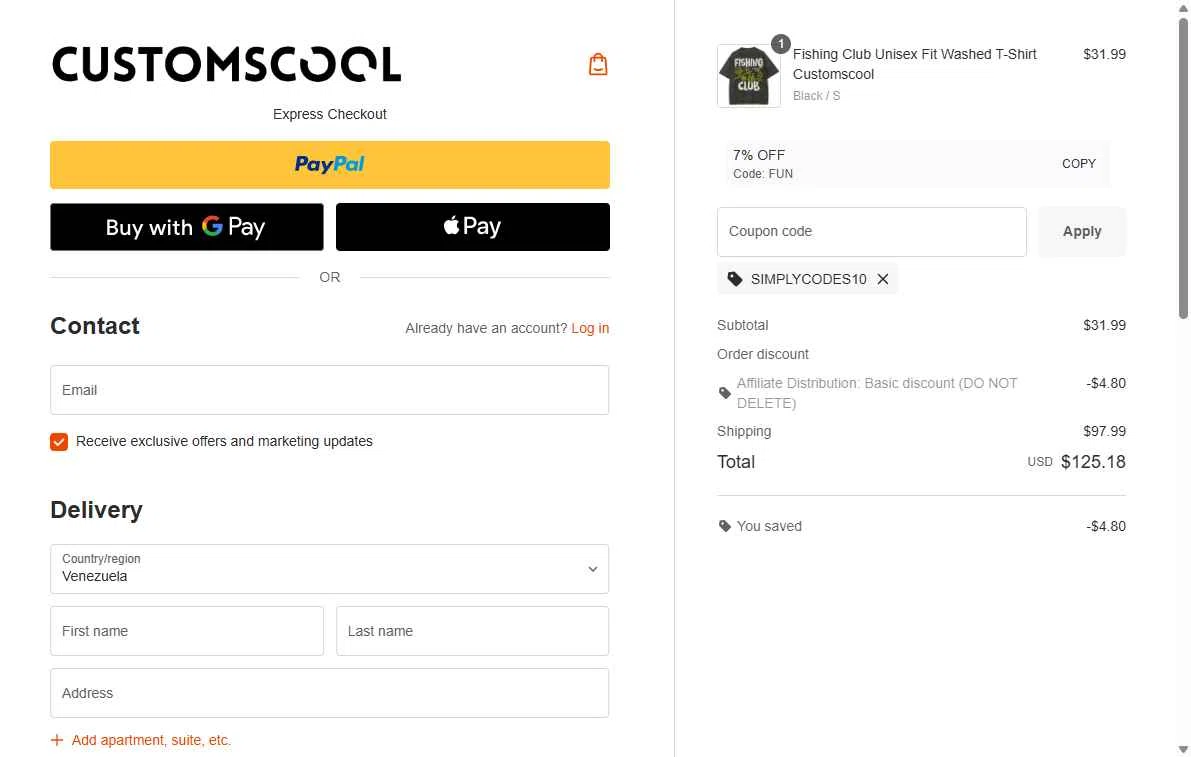Click the Affiliate Distribution discount tag icon
The width and height of the screenshot is (1191, 757).
pos(725,393)
